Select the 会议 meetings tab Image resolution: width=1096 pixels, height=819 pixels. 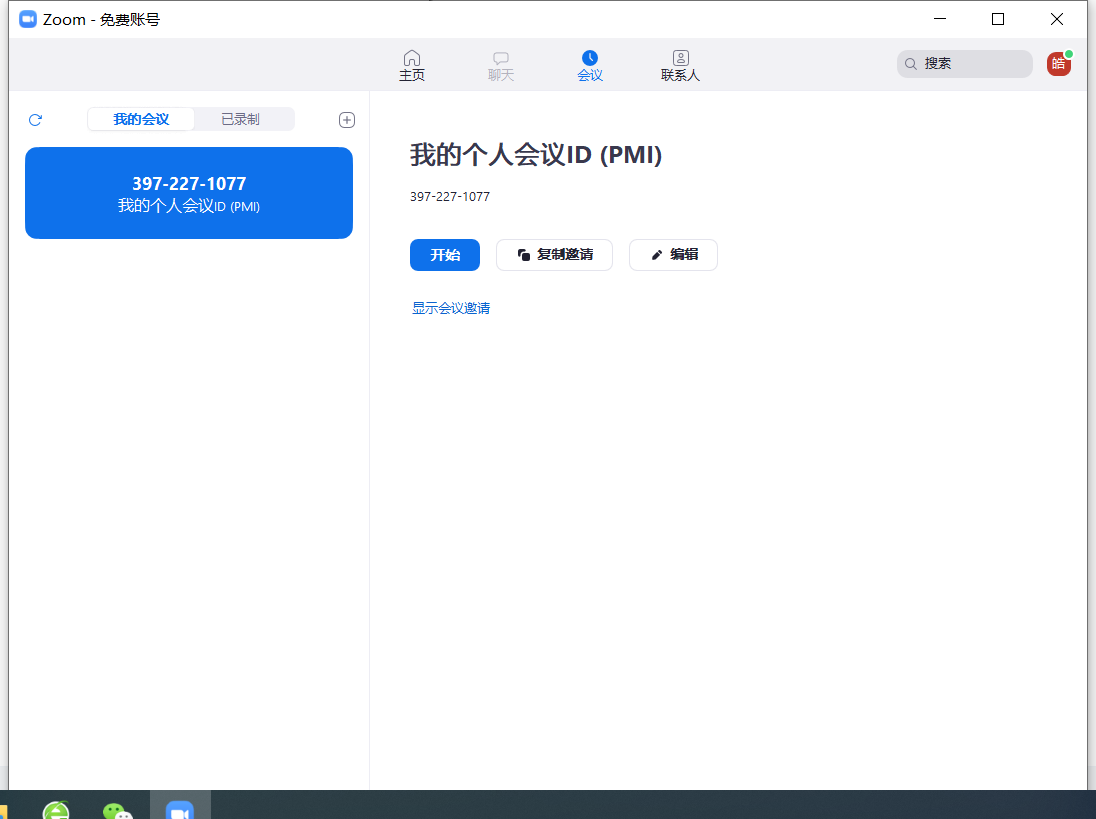[x=590, y=66]
